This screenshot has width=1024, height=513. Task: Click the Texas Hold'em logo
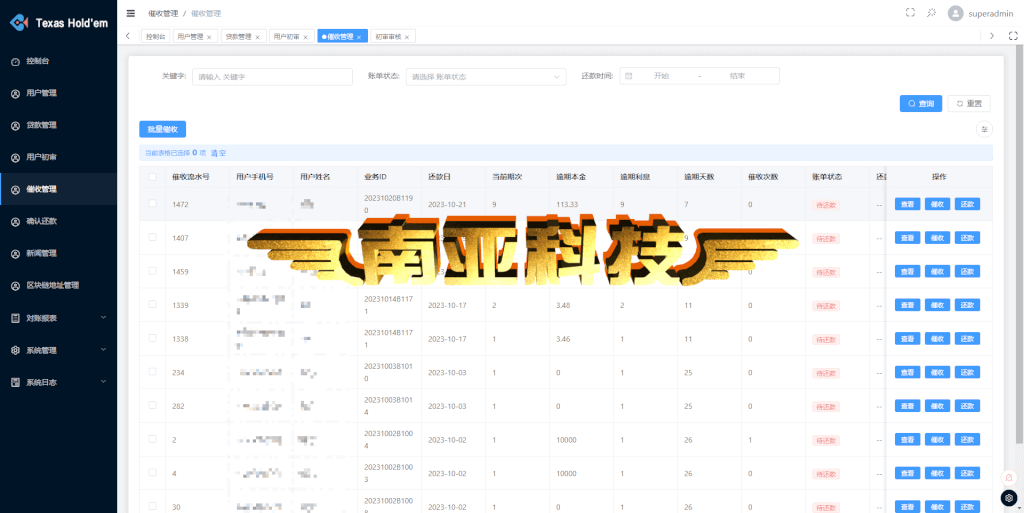click(x=59, y=23)
